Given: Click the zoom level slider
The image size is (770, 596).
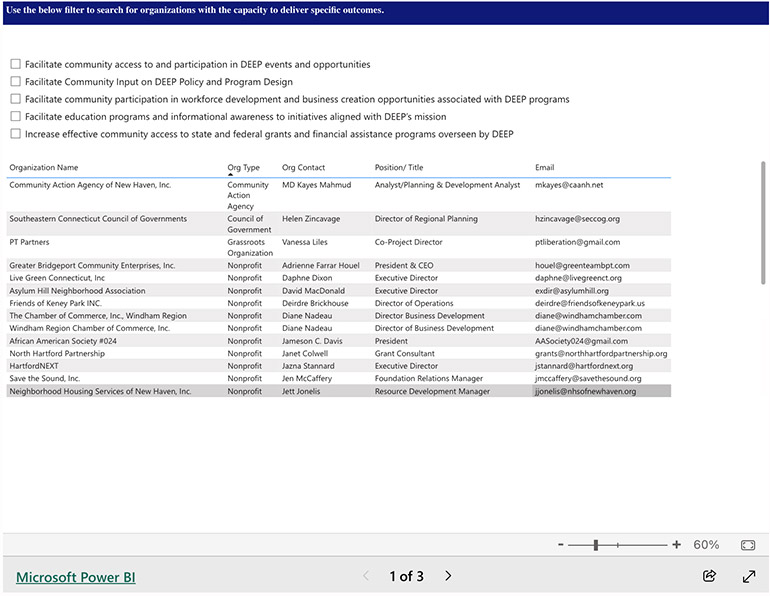Looking at the screenshot, I should pos(597,545).
